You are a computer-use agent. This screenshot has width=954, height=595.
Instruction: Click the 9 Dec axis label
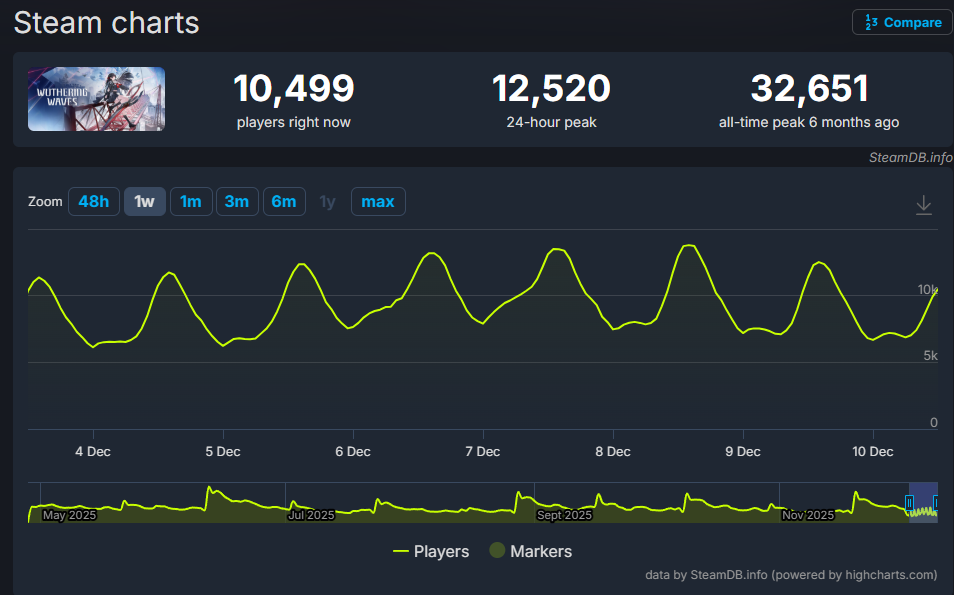click(743, 451)
